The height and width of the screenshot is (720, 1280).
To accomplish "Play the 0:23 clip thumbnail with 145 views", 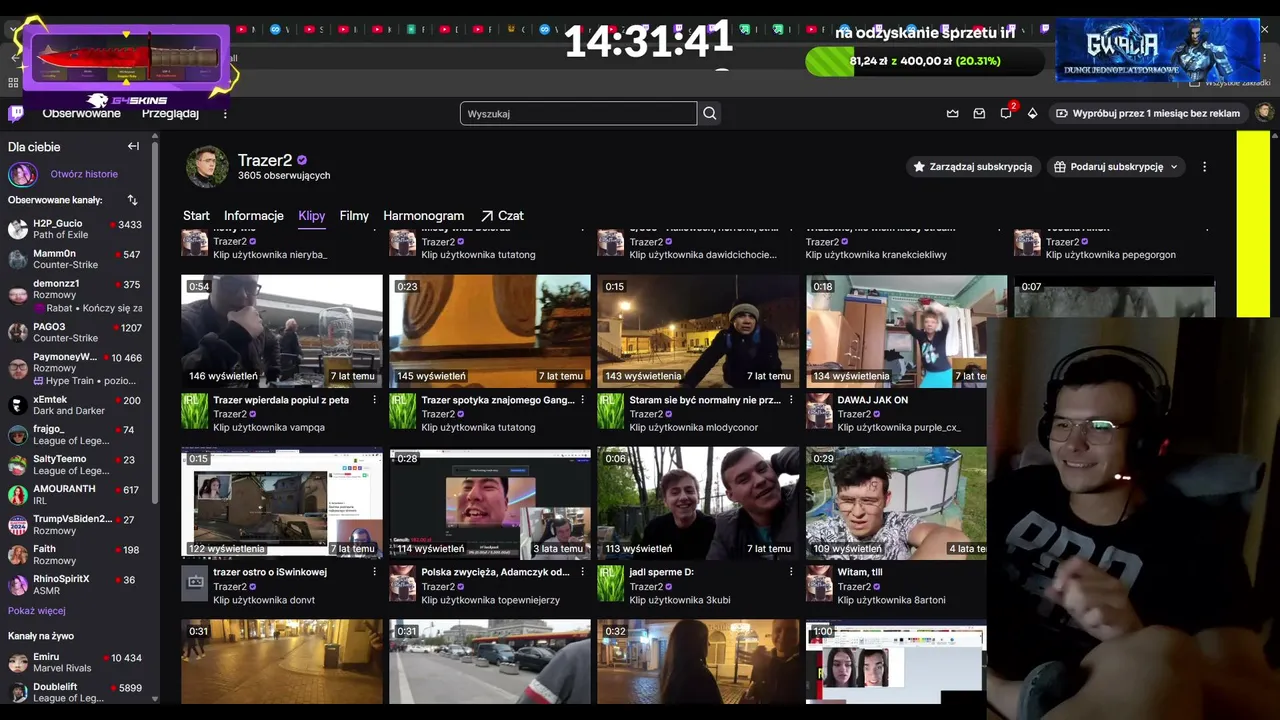I will click(490, 332).
